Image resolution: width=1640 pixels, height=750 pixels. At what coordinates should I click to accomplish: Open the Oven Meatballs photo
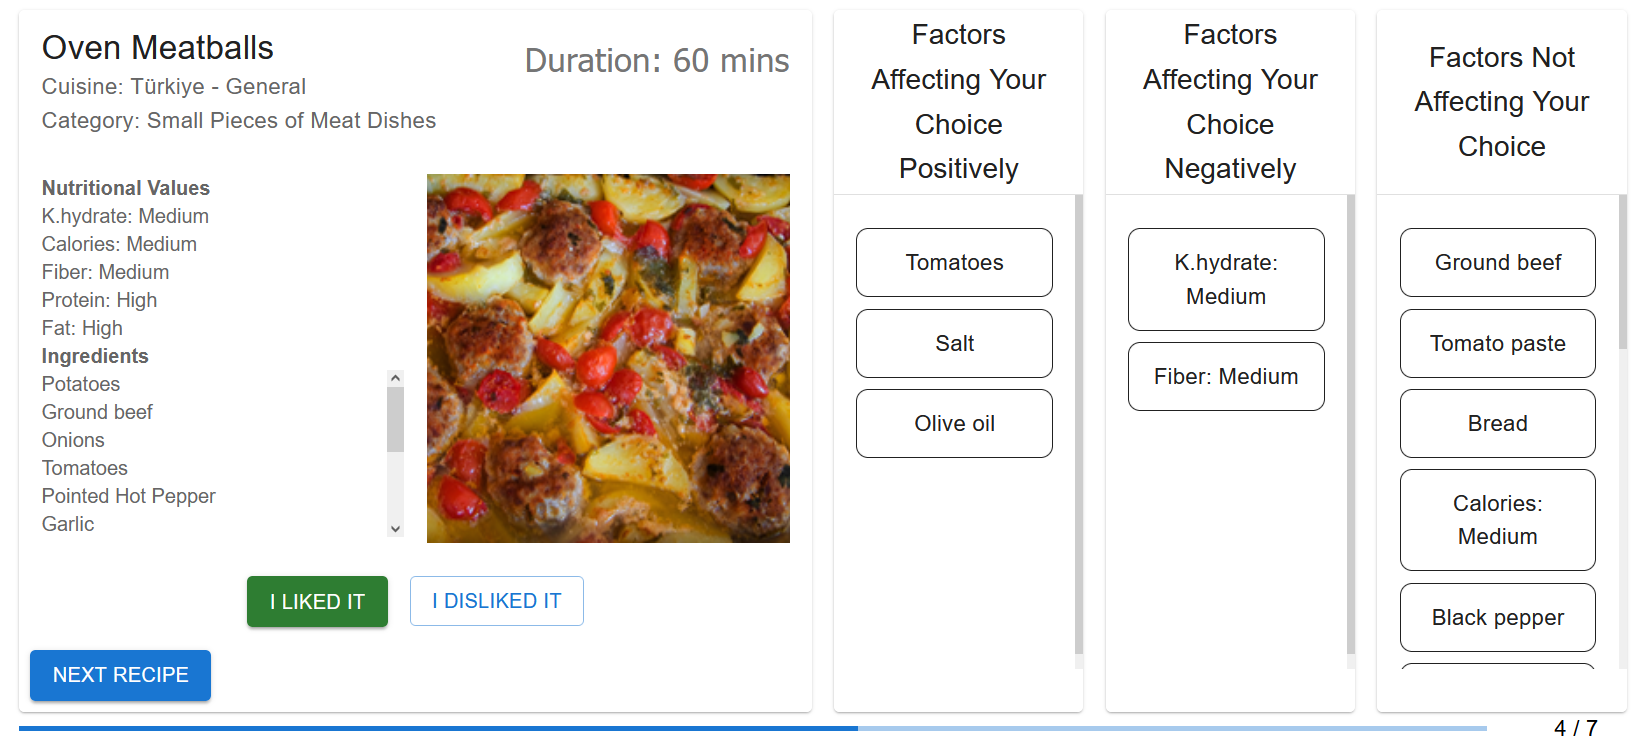(608, 358)
